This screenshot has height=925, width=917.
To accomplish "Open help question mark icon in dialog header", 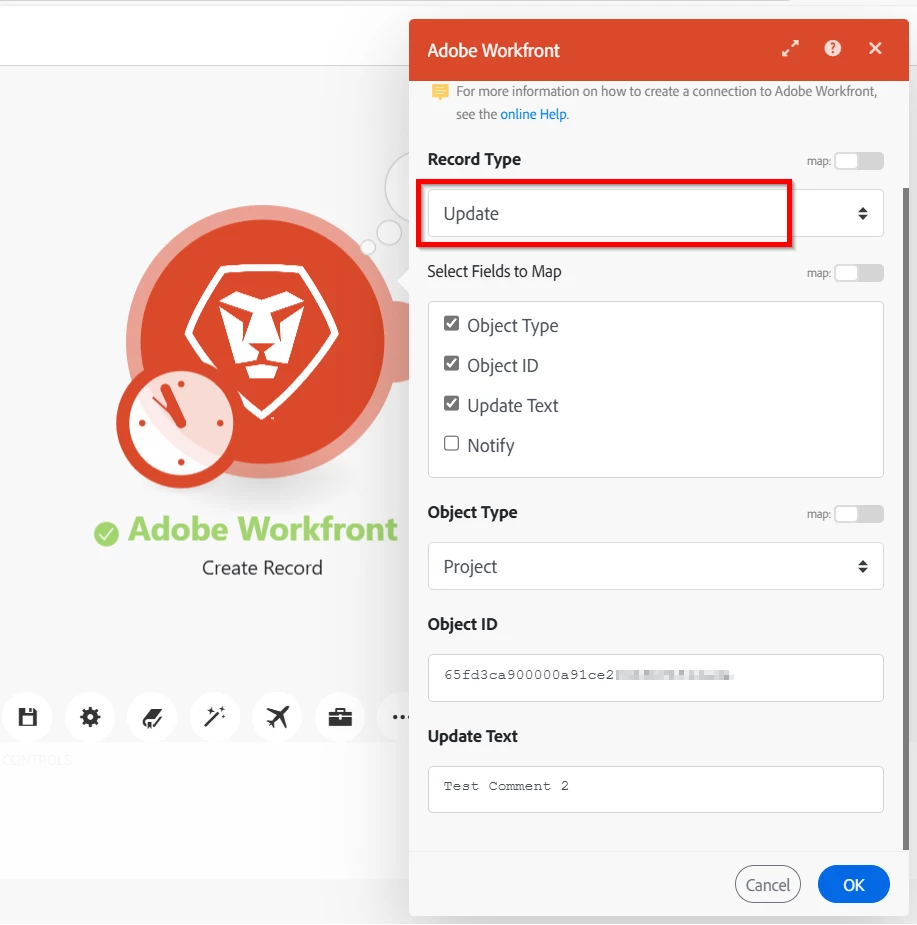I will tap(833, 48).
